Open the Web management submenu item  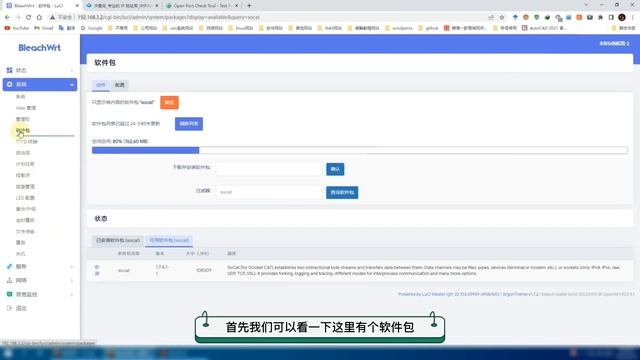click(x=26, y=108)
